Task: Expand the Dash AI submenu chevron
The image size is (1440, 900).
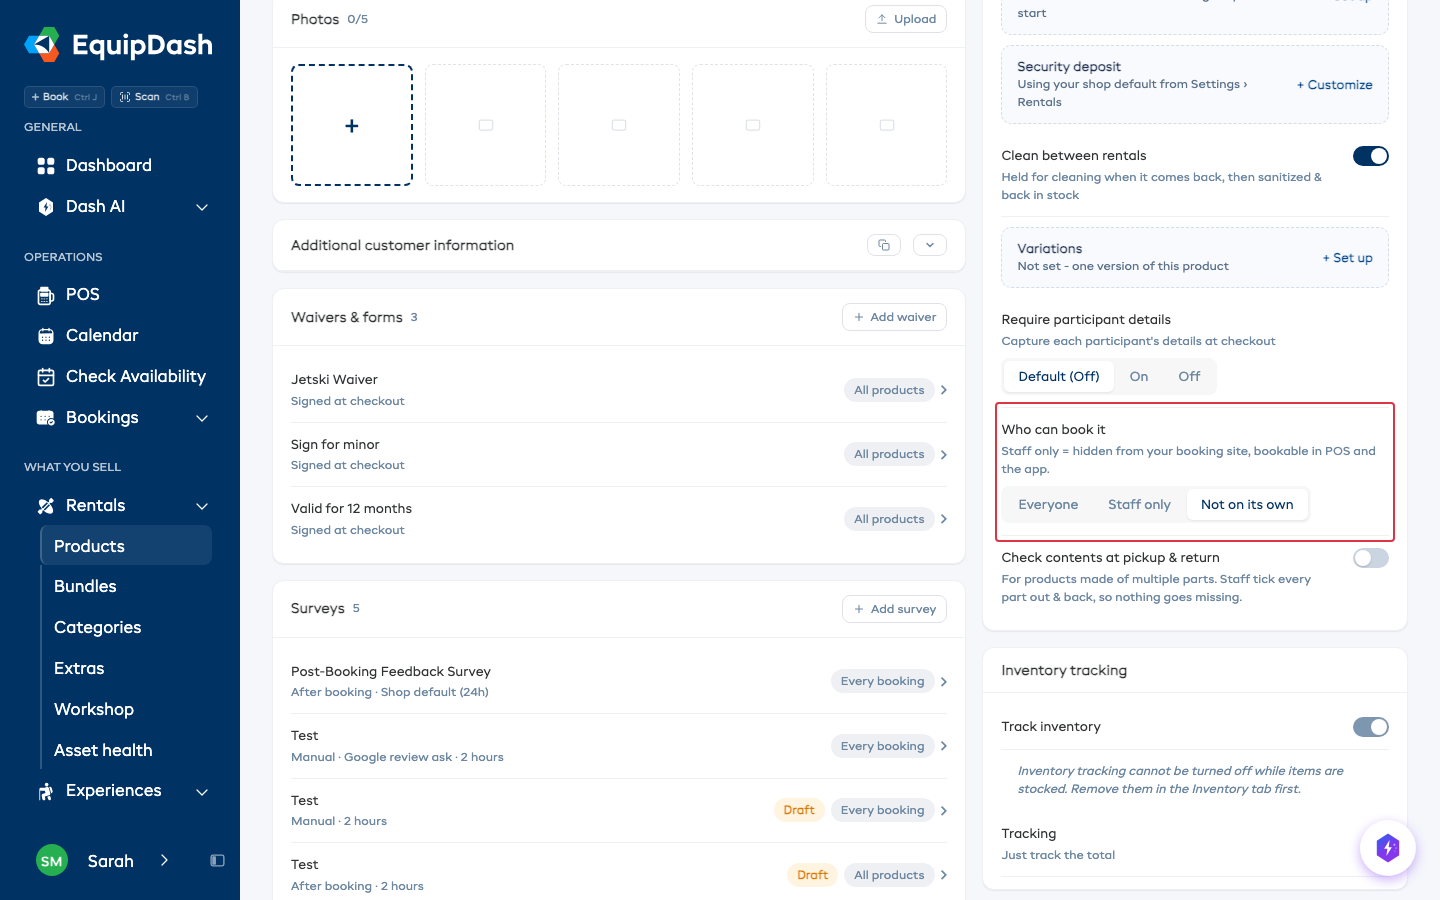Action: tap(202, 207)
